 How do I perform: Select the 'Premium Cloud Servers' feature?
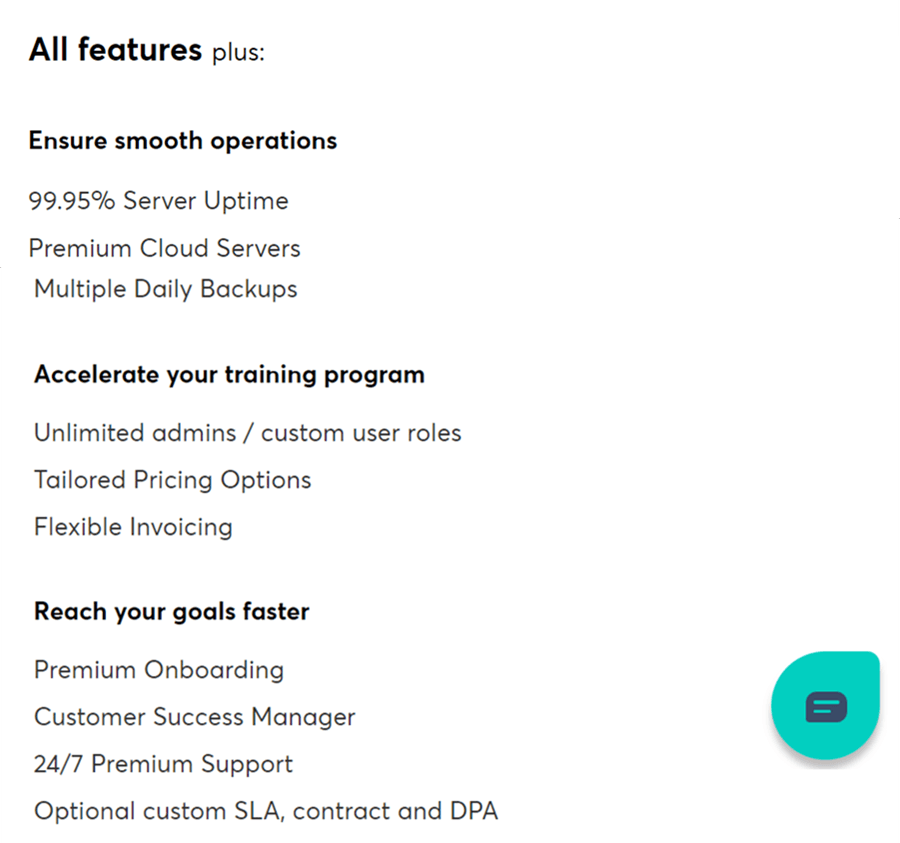pos(164,248)
